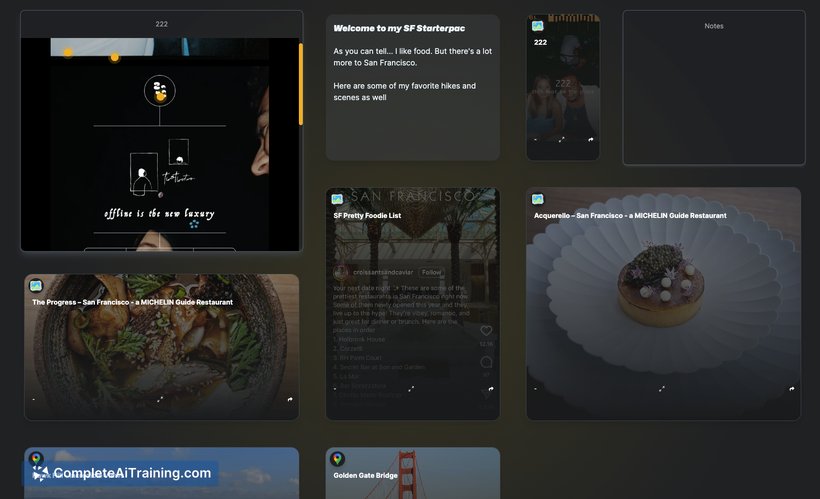Expand the small 222 photo card
Screen dimensions: 820x499
tap(562, 140)
